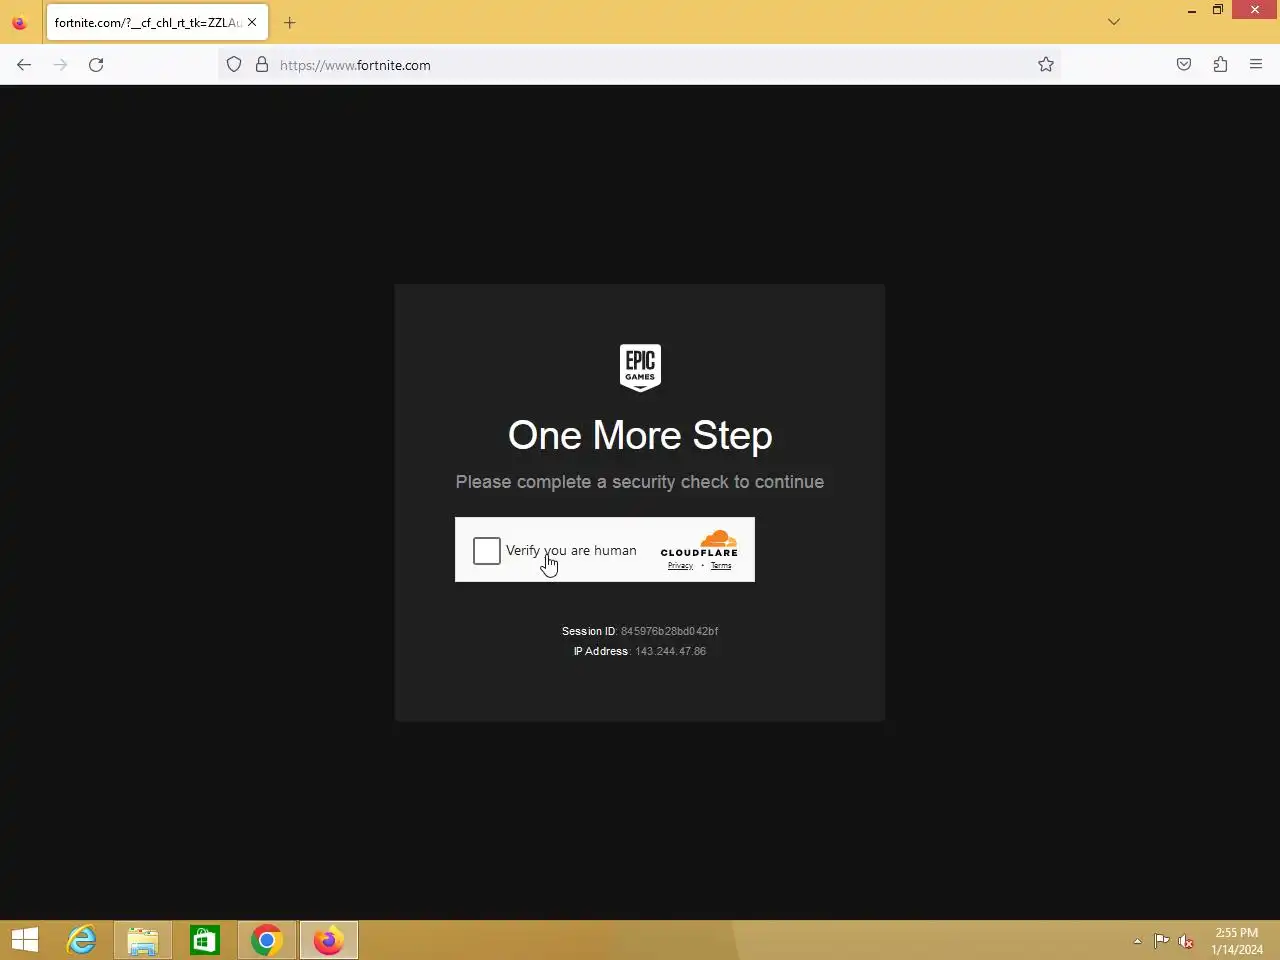Click the 'One More Step' heading
Viewport: 1280px width, 960px height.
coord(640,436)
